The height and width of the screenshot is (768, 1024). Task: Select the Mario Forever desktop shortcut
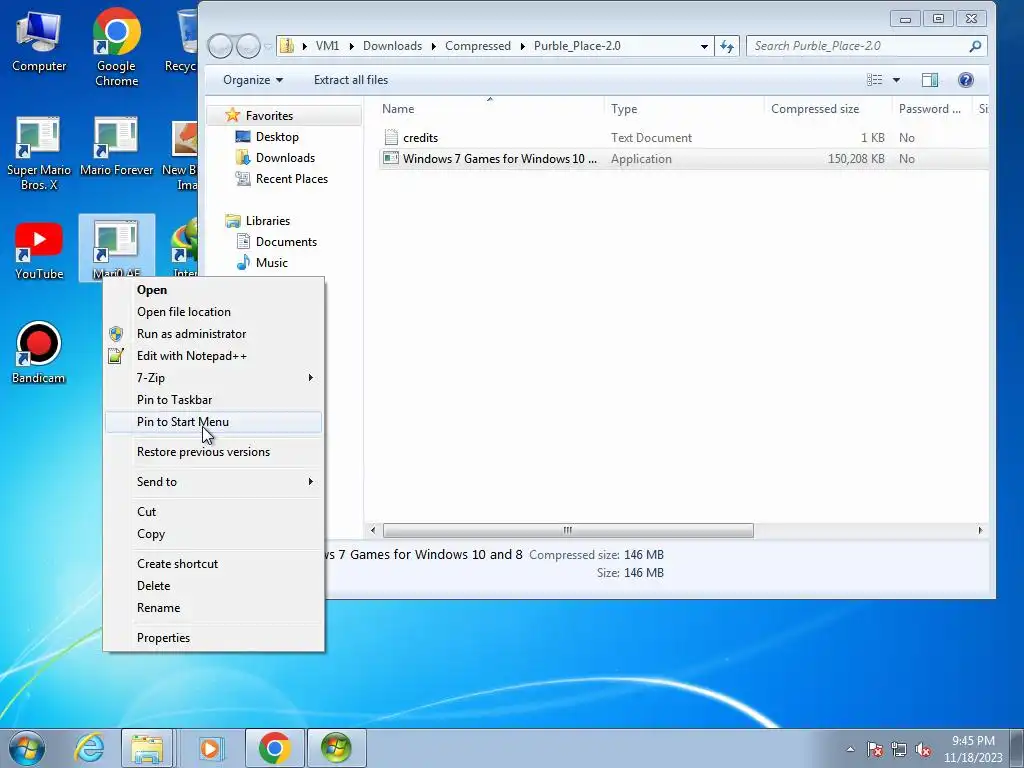pos(116,147)
